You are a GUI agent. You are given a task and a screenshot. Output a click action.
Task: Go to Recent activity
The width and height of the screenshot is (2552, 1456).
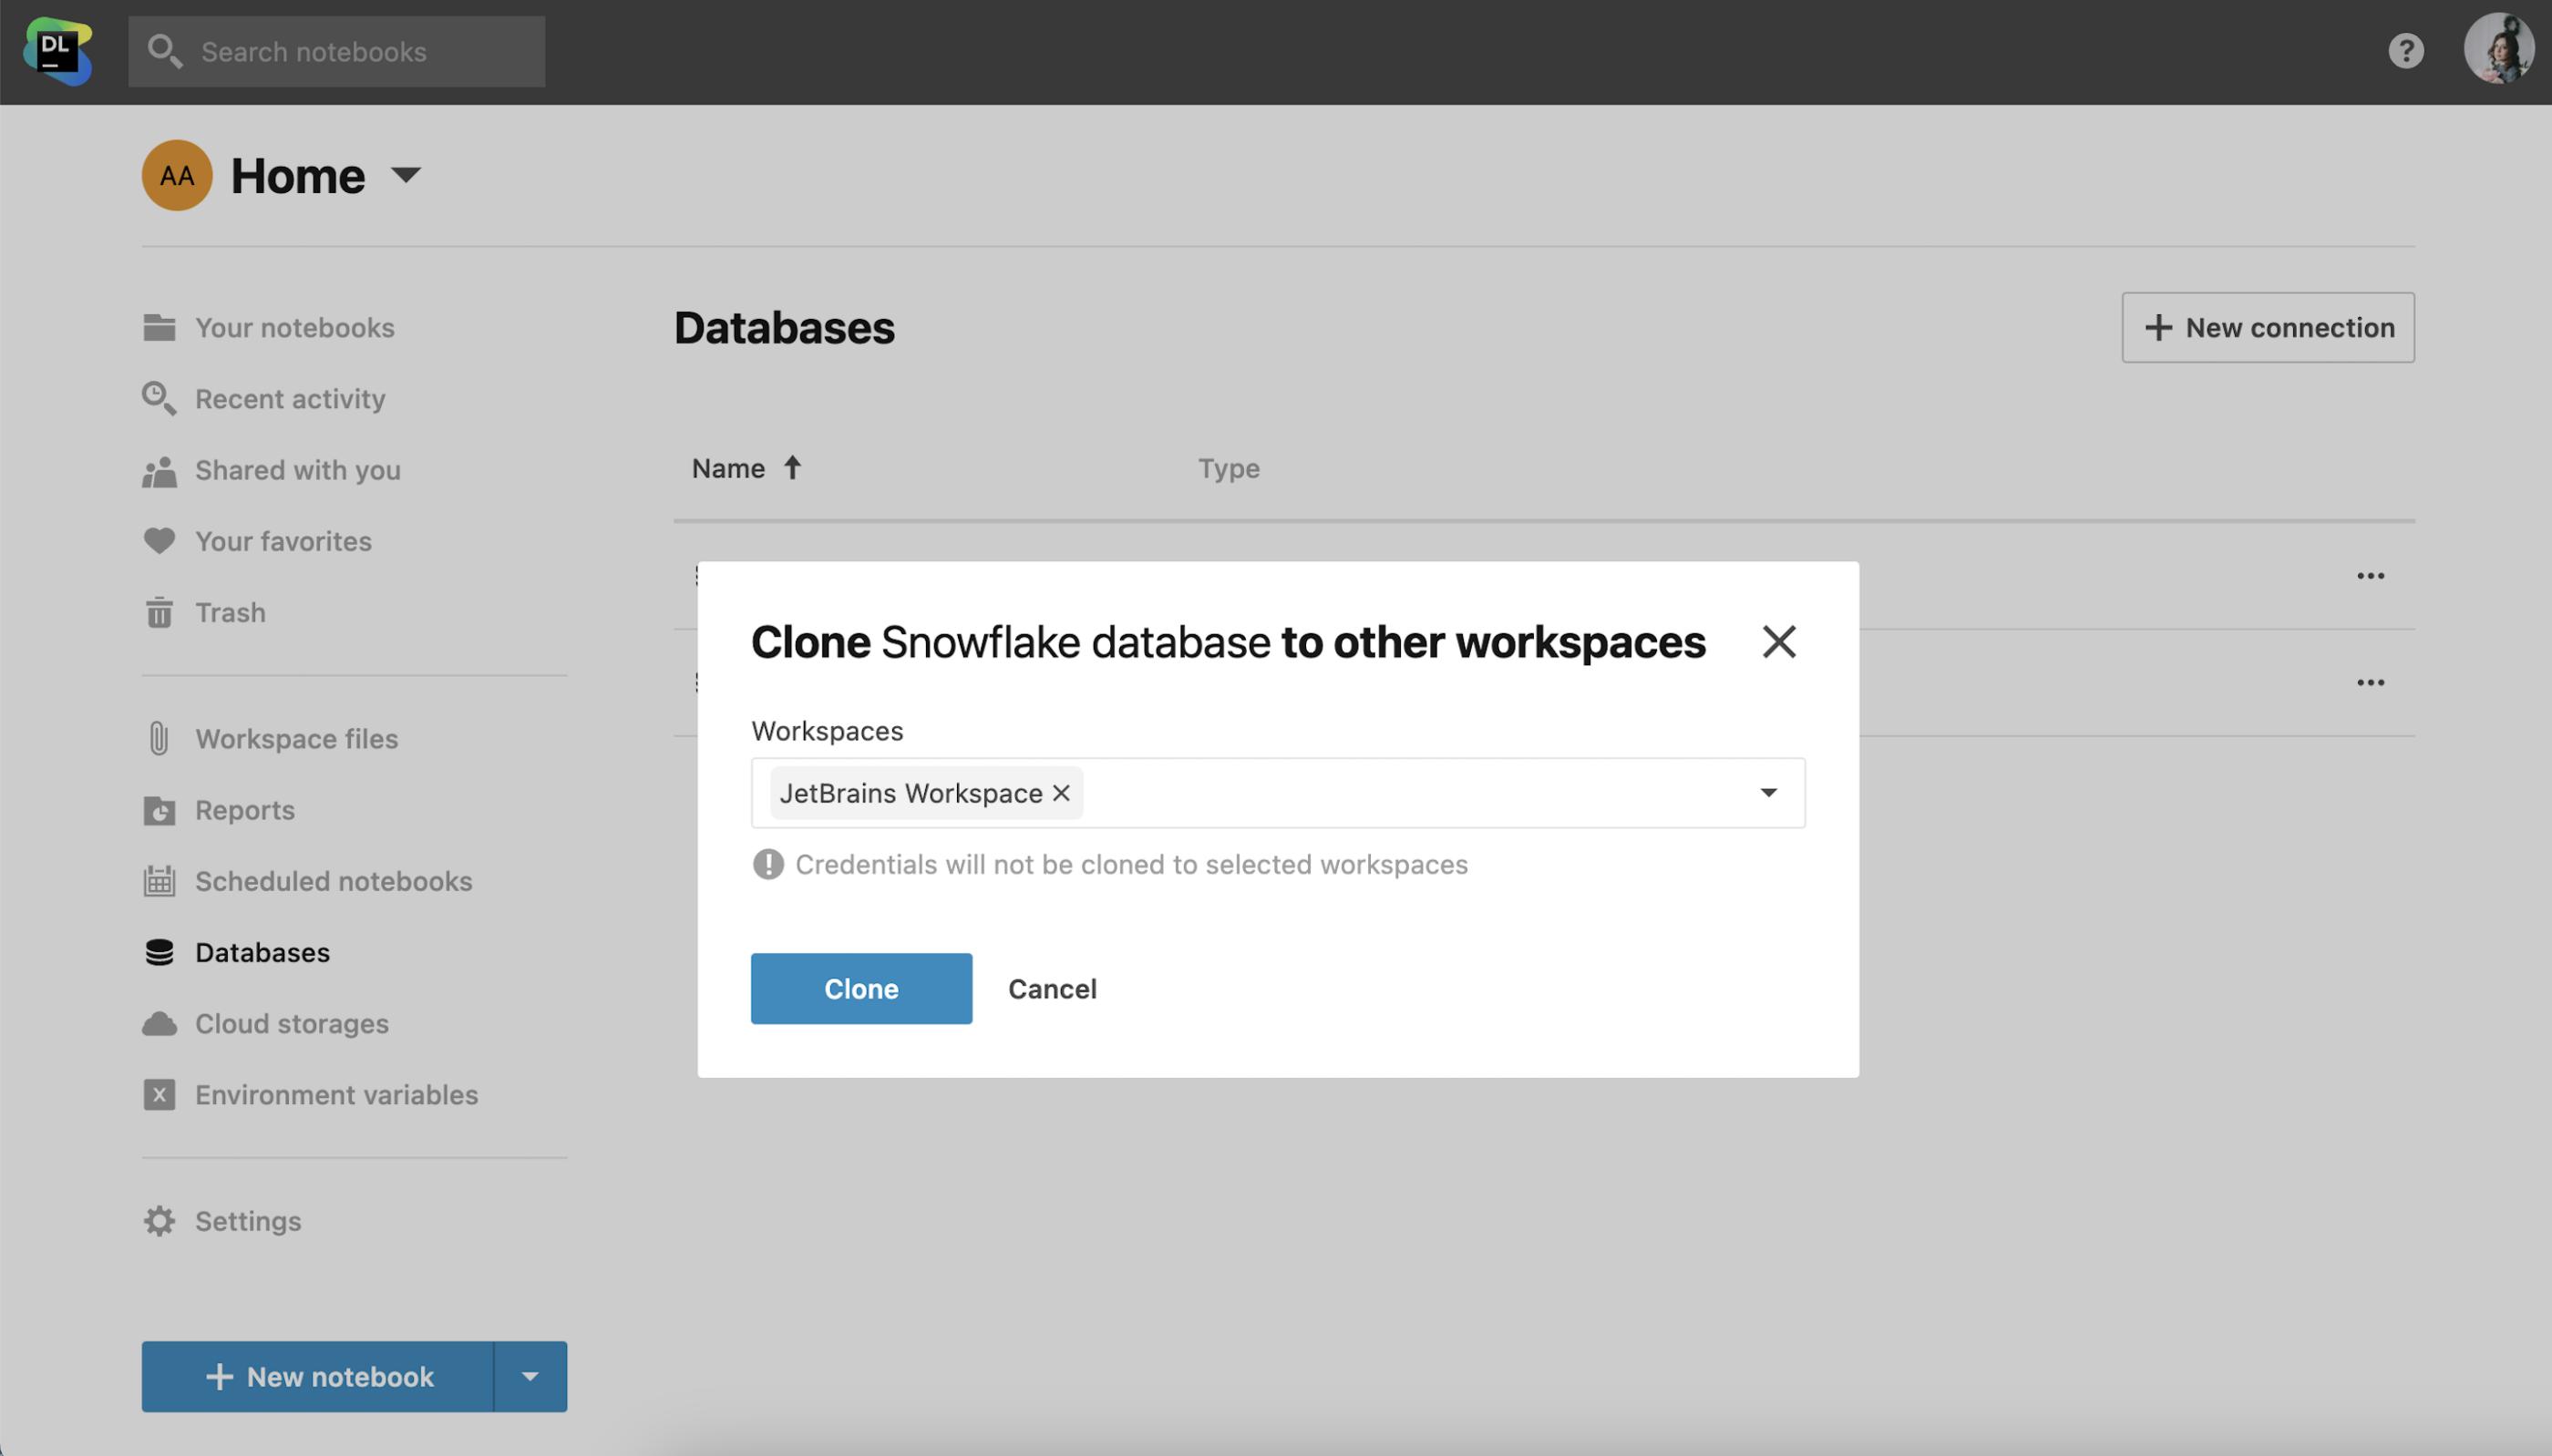pyautogui.click(x=290, y=398)
